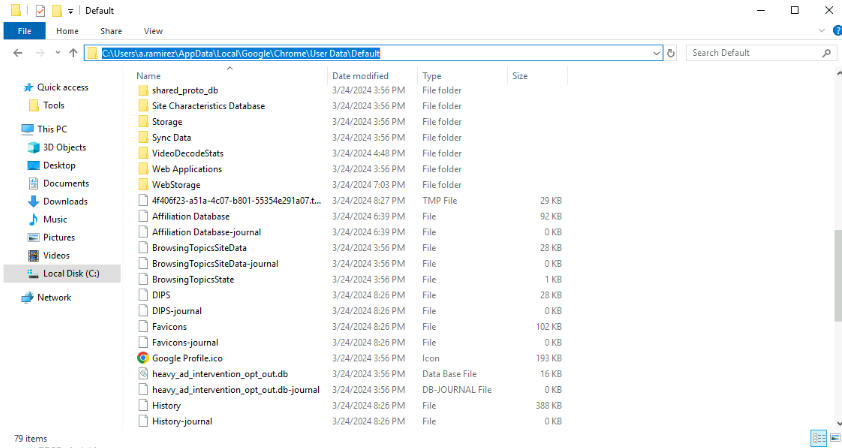This screenshot has width=842, height=448.
Task: Click the Search Default input box
Action: [x=752, y=53]
